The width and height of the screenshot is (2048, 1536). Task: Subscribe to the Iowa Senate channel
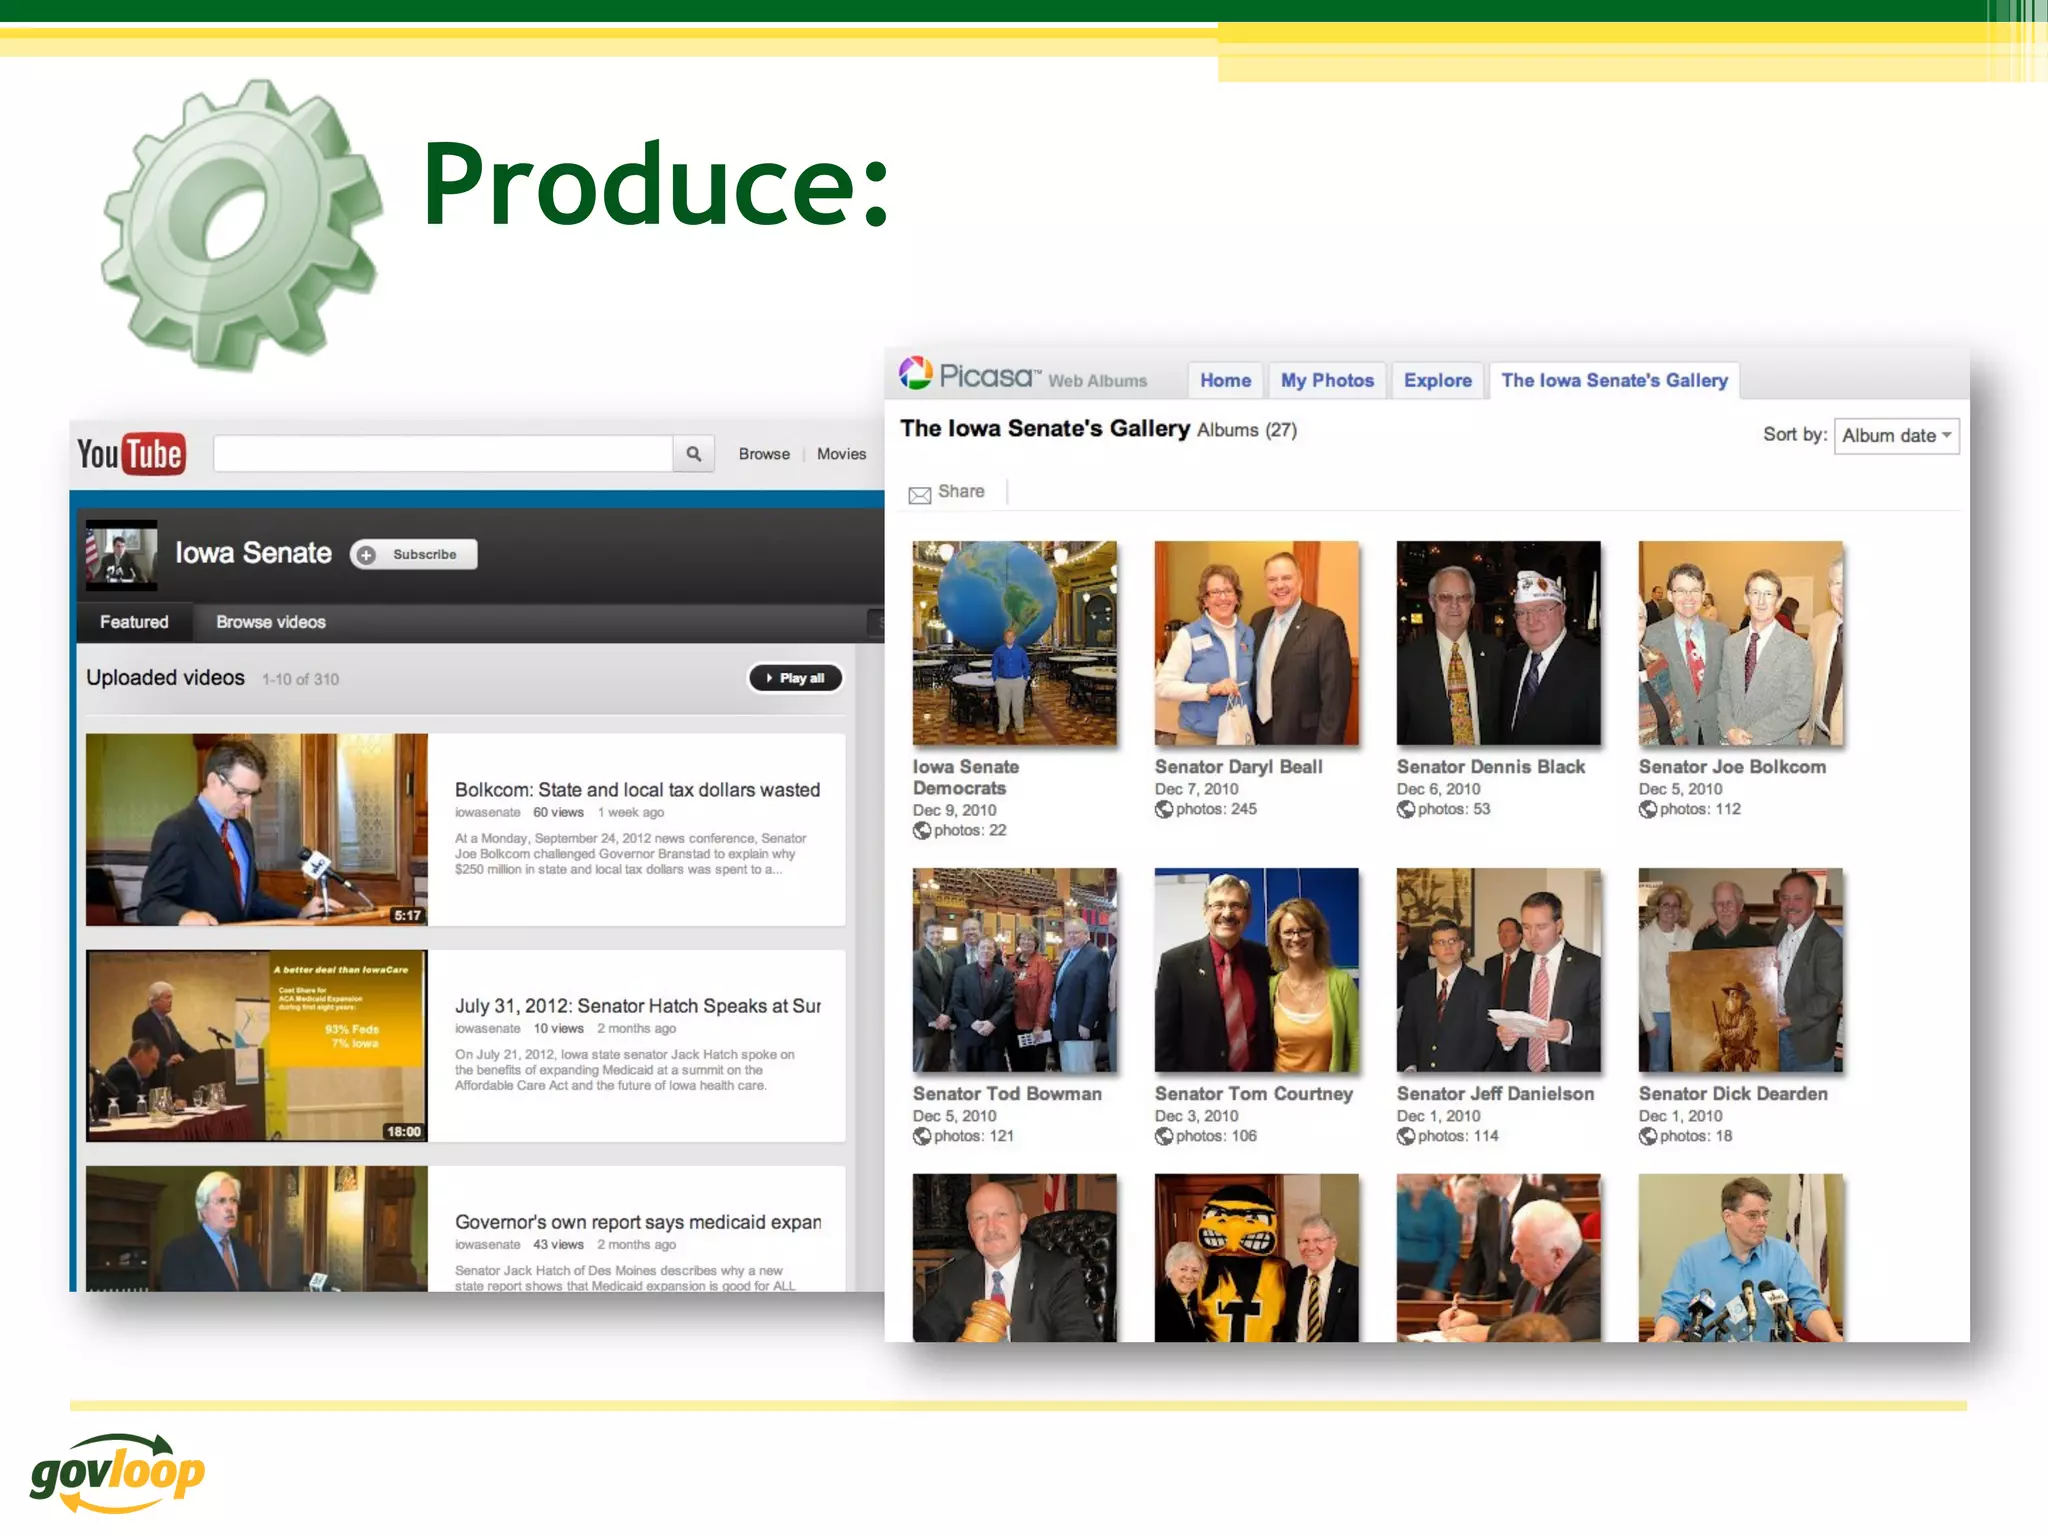413,554
